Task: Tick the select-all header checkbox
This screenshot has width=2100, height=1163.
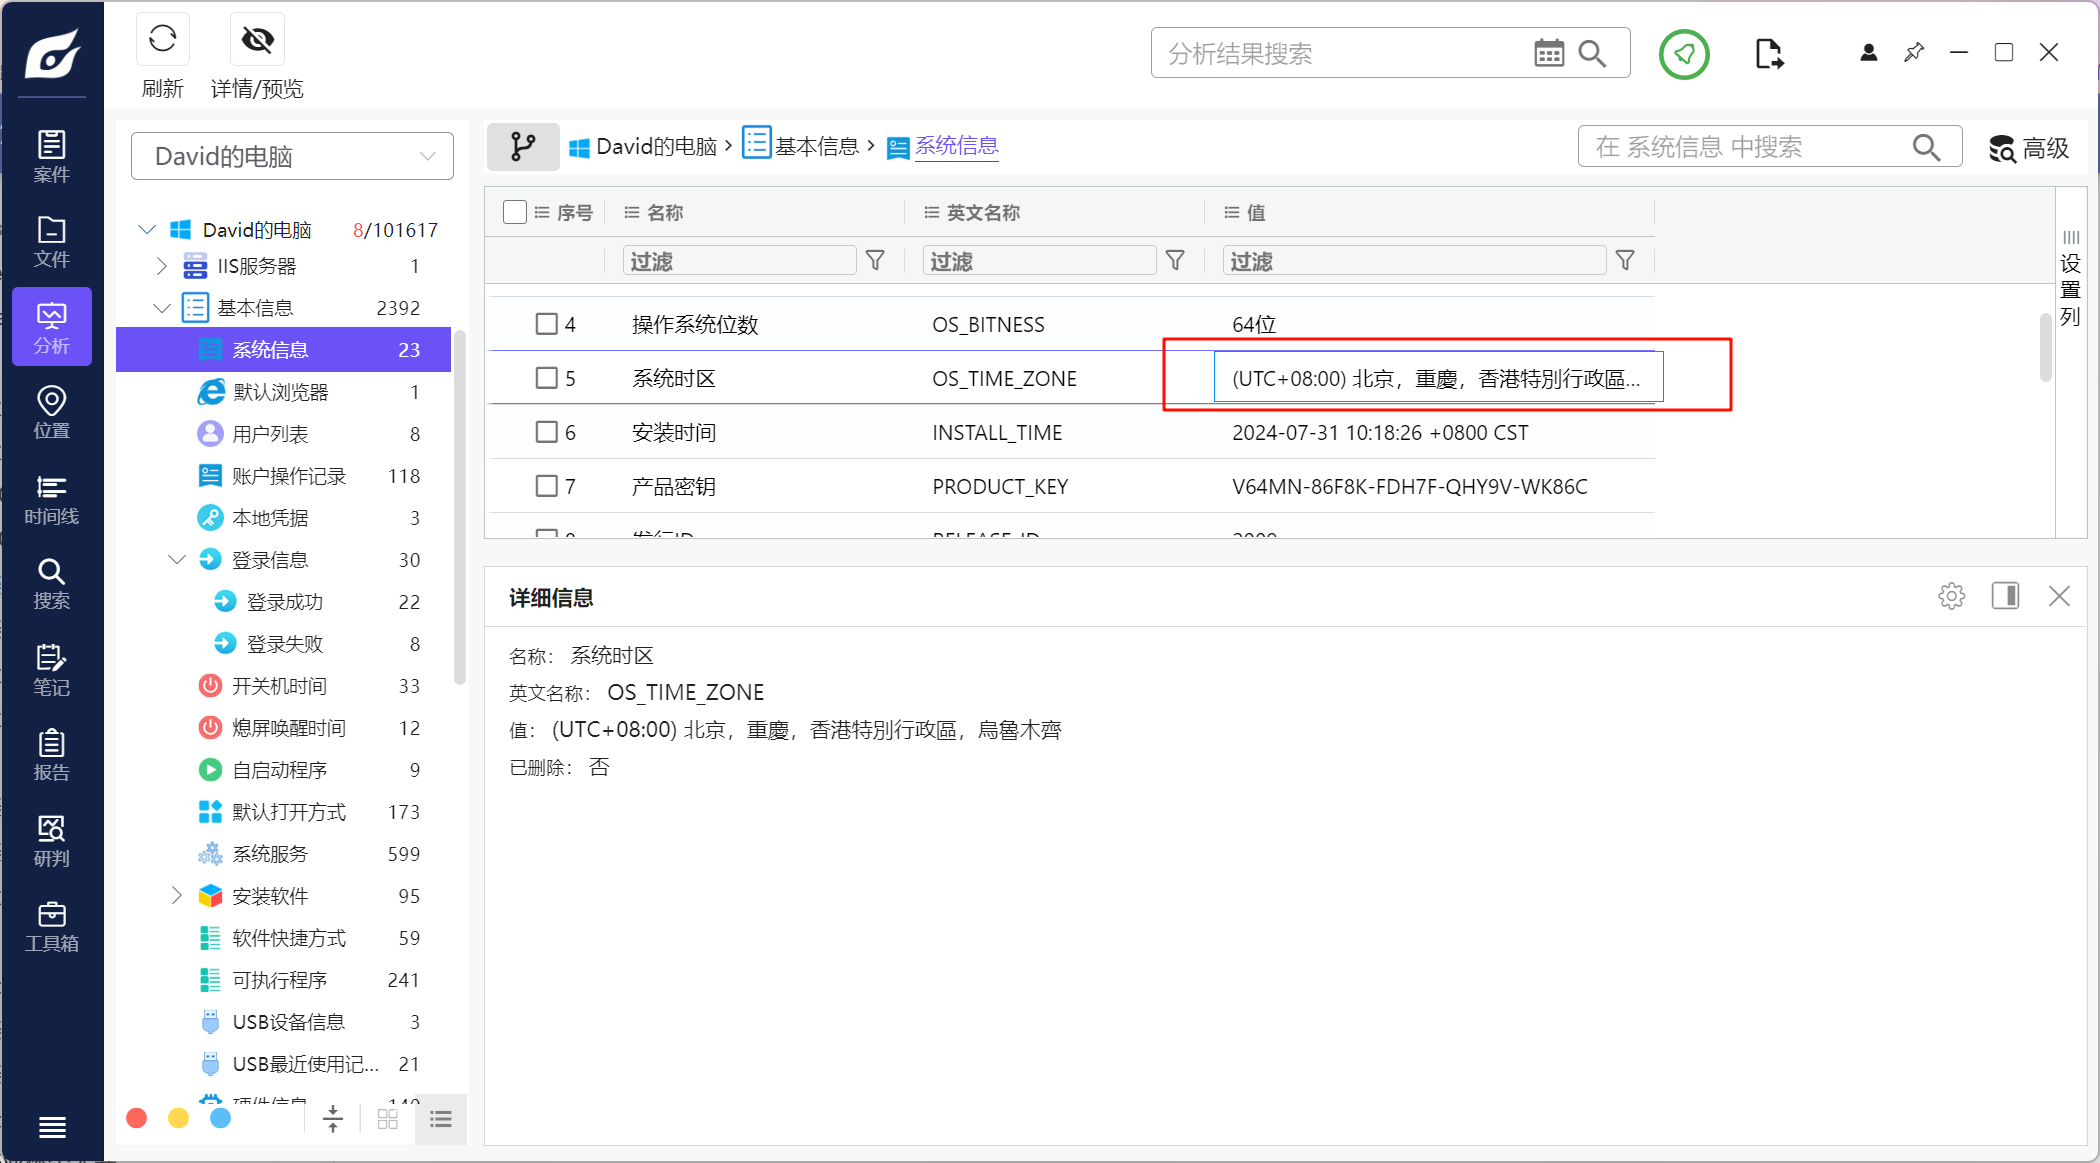Action: 515,212
